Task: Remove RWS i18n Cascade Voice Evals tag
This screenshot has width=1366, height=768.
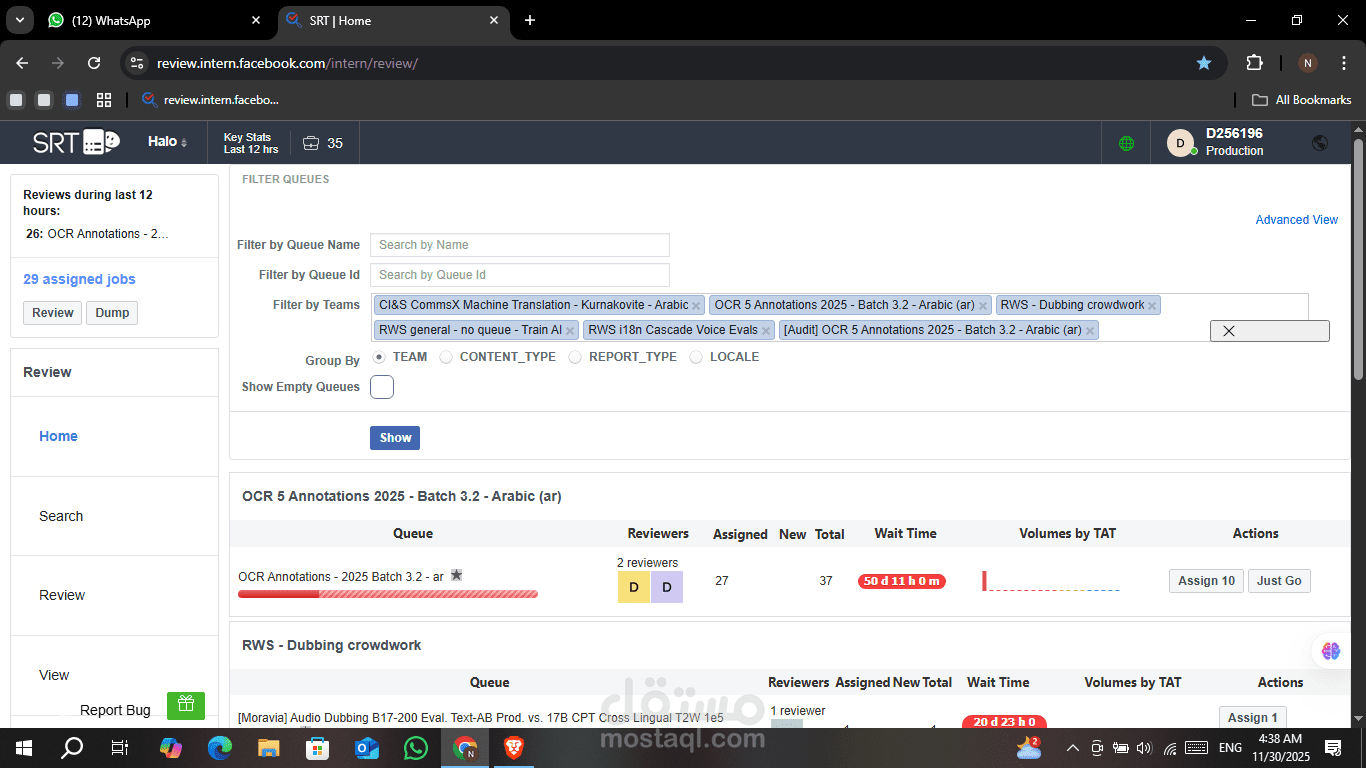Action: pyautogui.click(x=766, y=330)
